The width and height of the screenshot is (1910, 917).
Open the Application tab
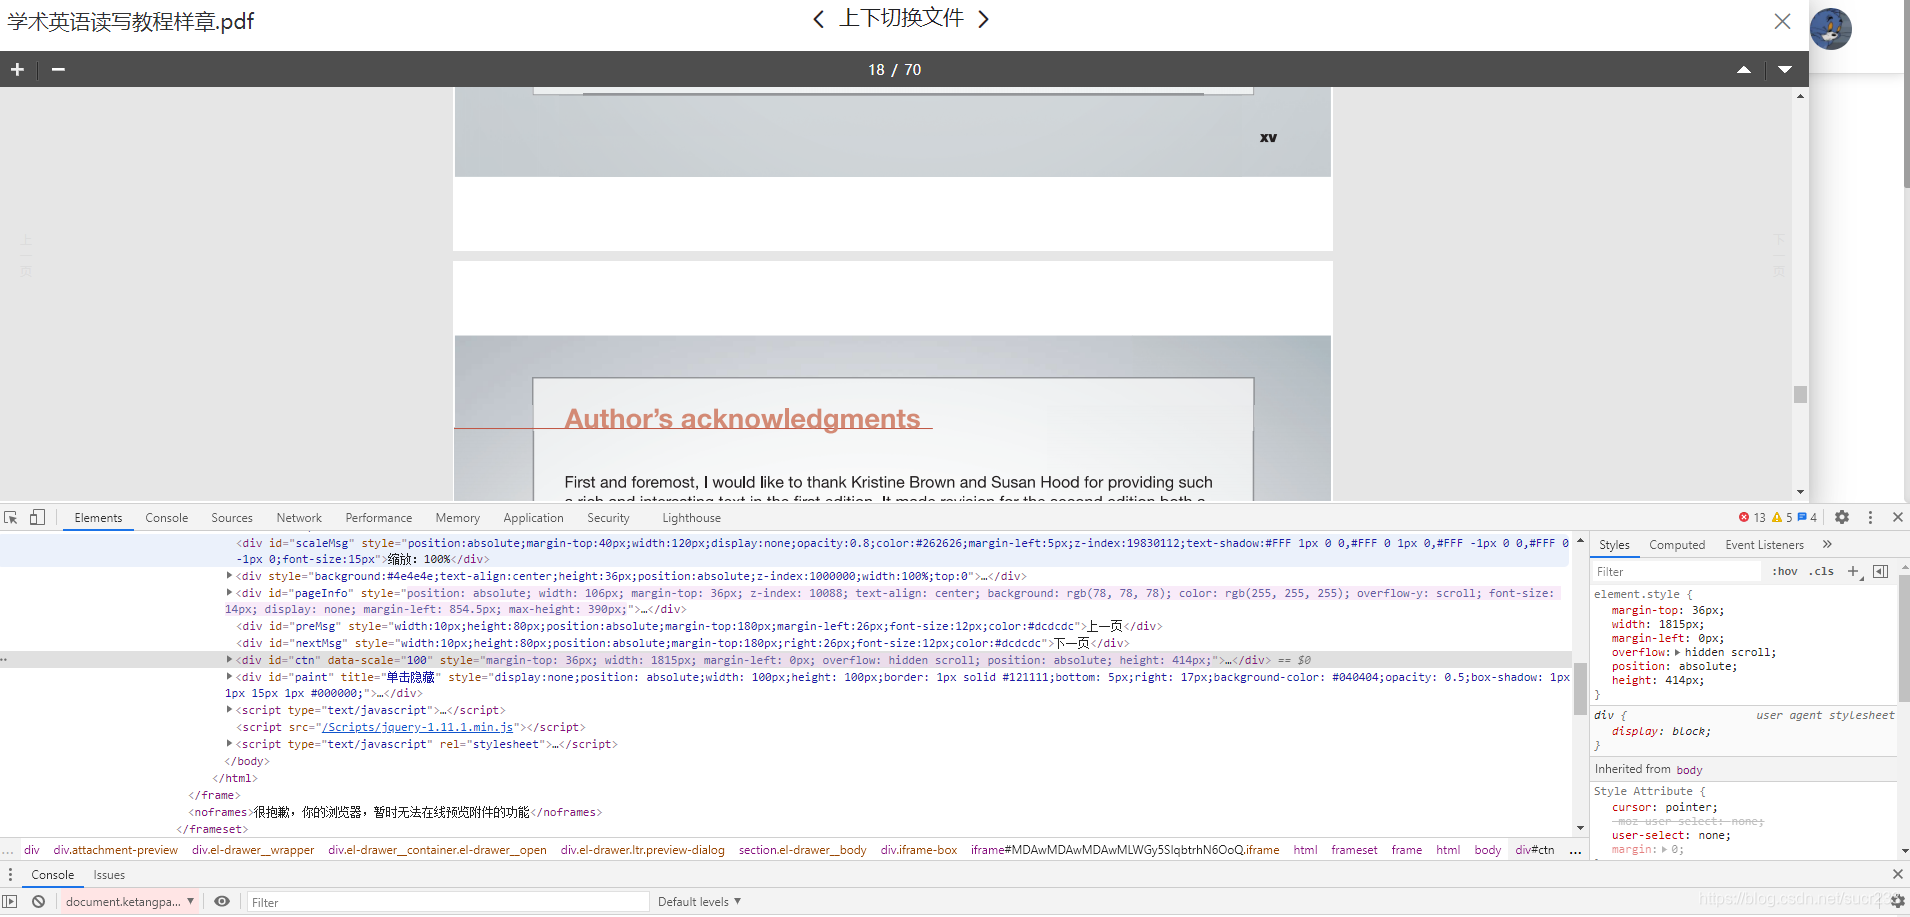[533, 517]
